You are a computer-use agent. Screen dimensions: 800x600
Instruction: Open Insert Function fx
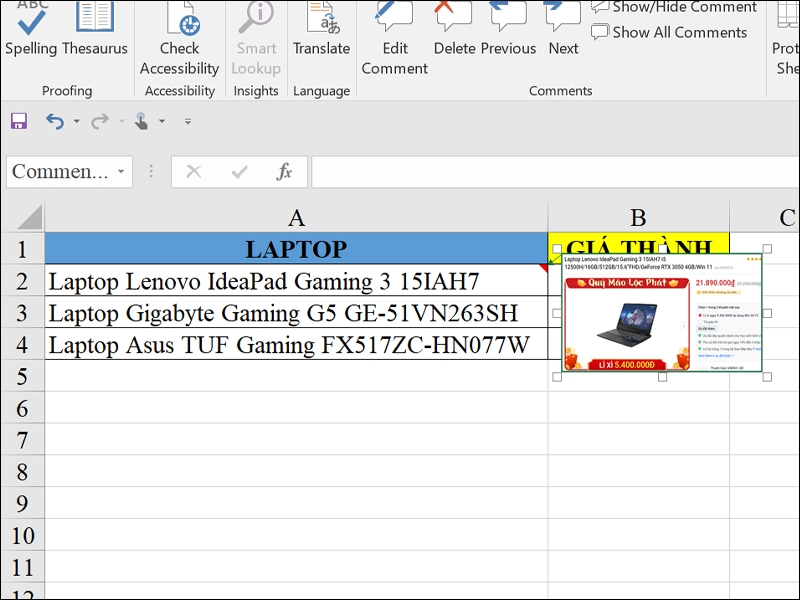click(x=284, y=171)
